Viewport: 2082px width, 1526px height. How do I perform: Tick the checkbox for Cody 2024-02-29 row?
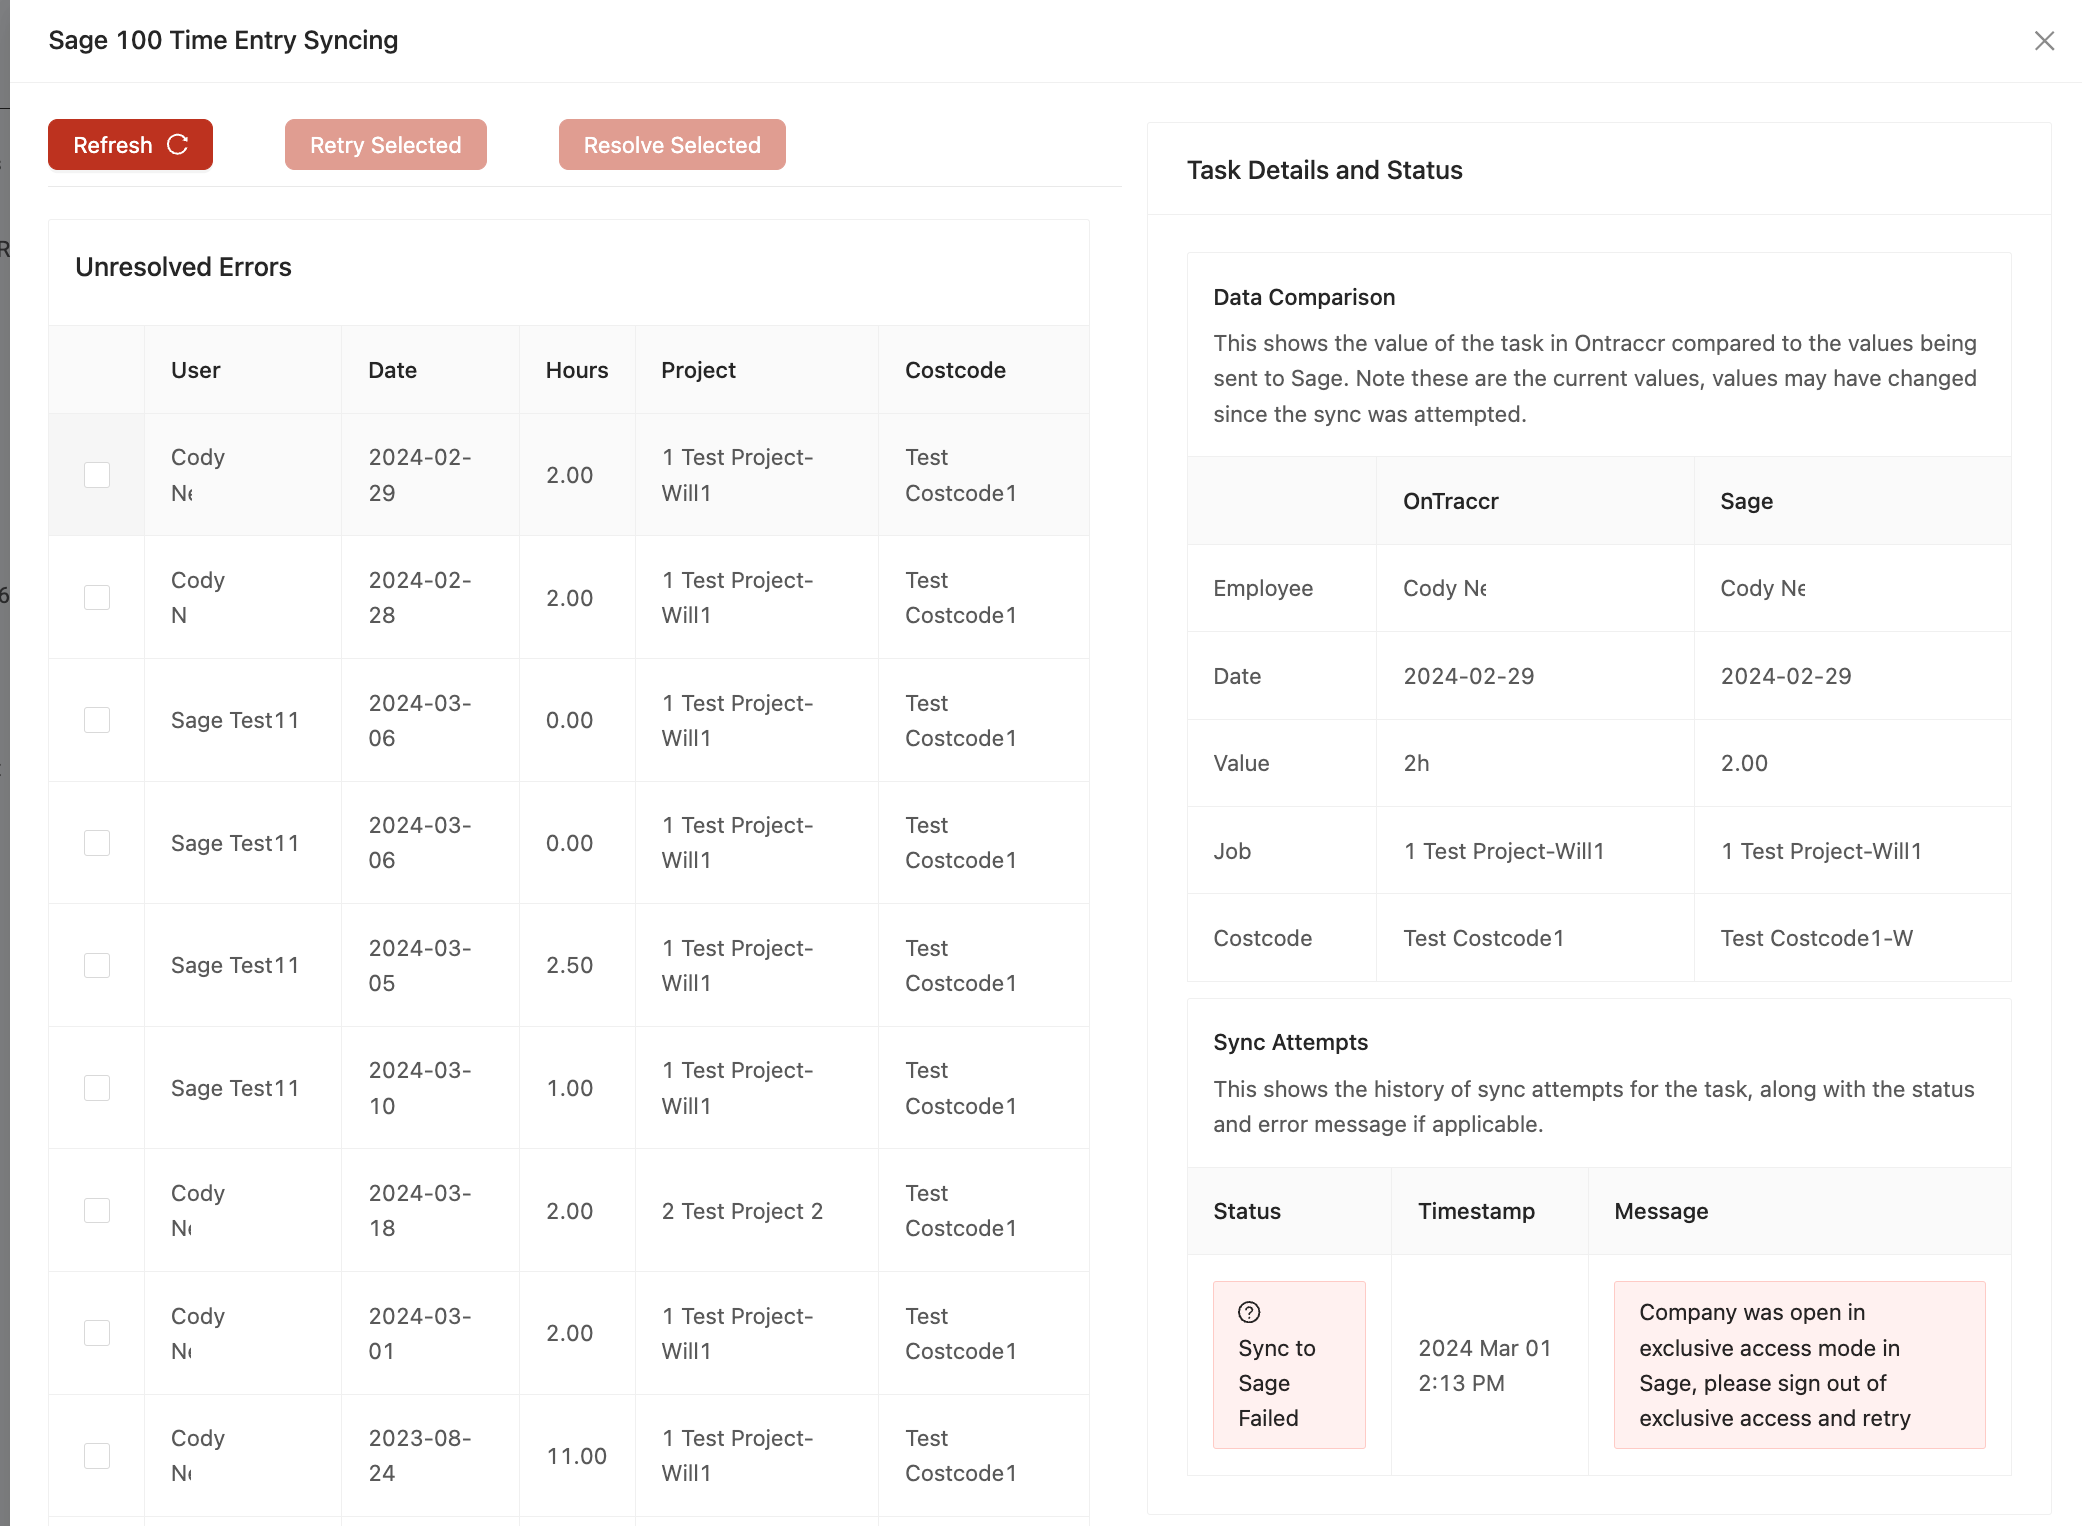pos(97,475)
